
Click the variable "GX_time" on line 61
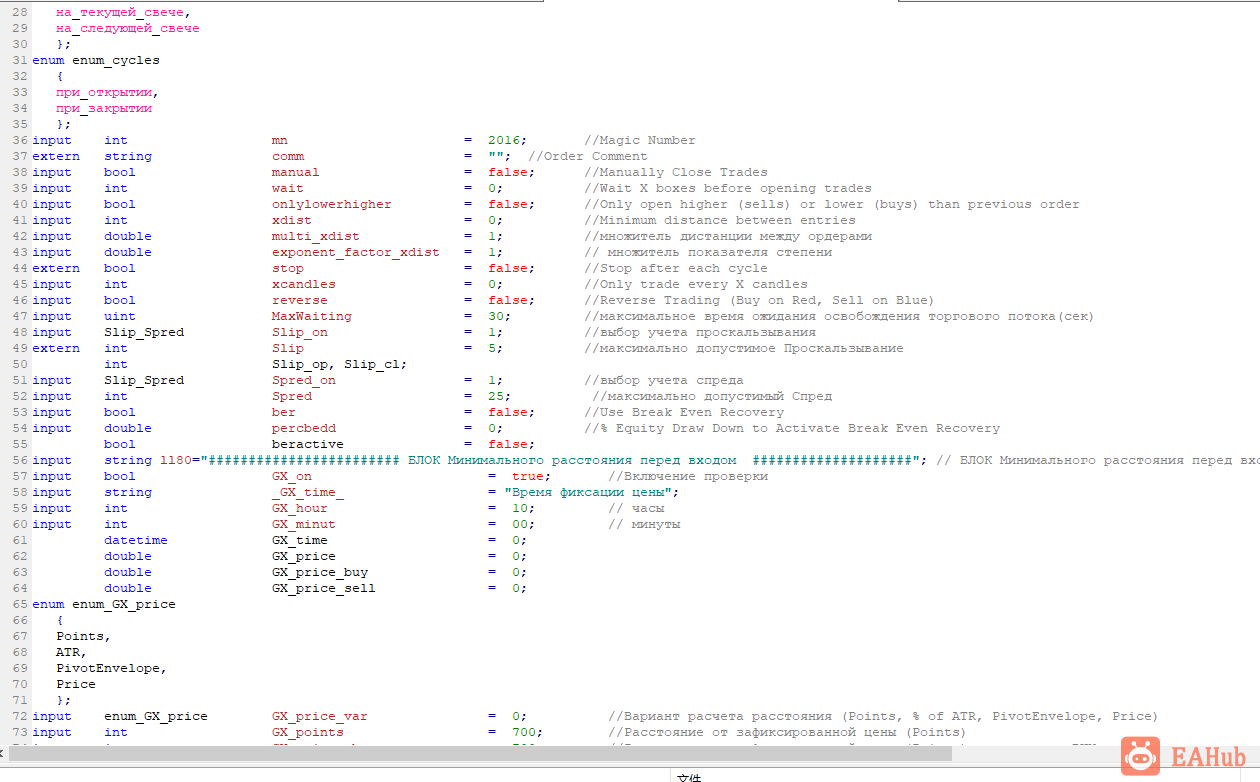point(300,540)
